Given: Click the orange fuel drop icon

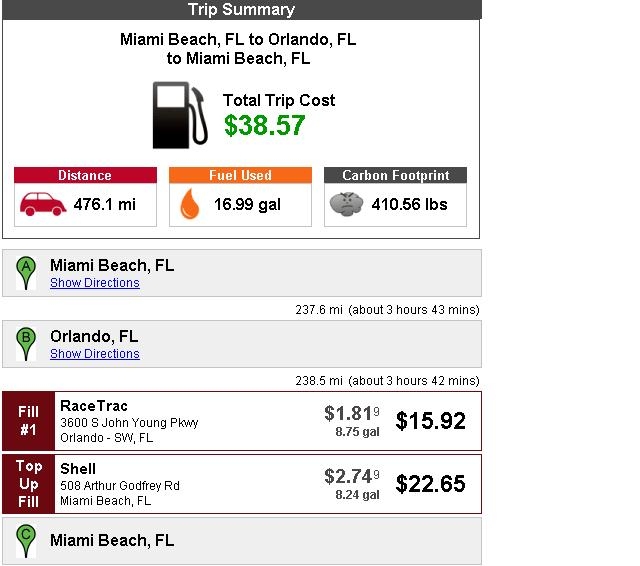Looking at the screenshot, I should coord(190,204).
